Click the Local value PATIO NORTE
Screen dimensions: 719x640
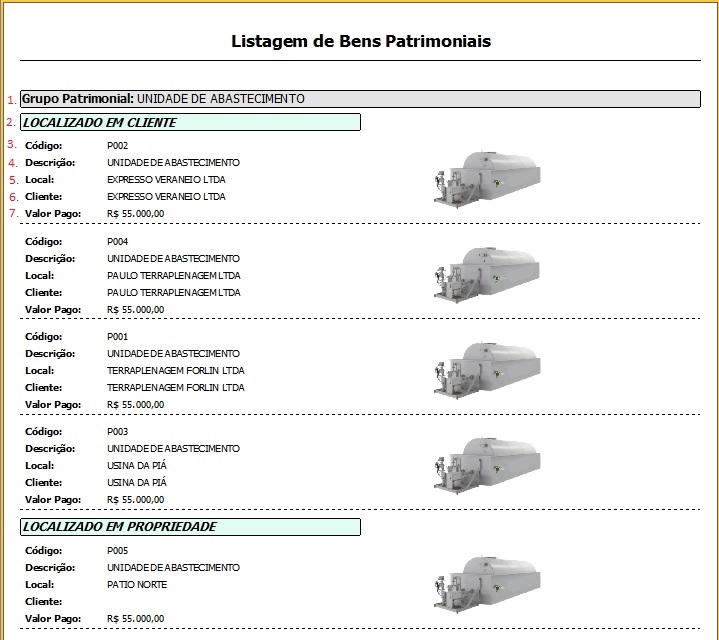(137, 584)
